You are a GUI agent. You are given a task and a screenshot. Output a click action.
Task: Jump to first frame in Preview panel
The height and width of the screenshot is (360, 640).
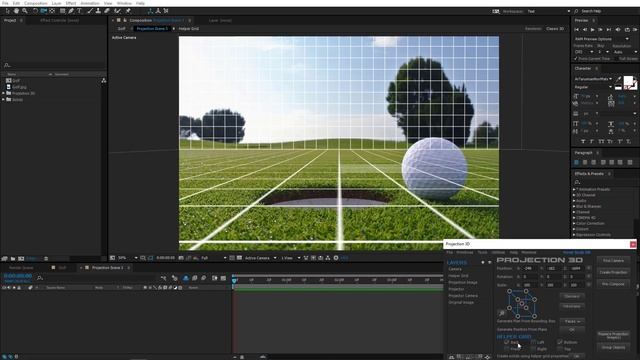click(577, 29)
